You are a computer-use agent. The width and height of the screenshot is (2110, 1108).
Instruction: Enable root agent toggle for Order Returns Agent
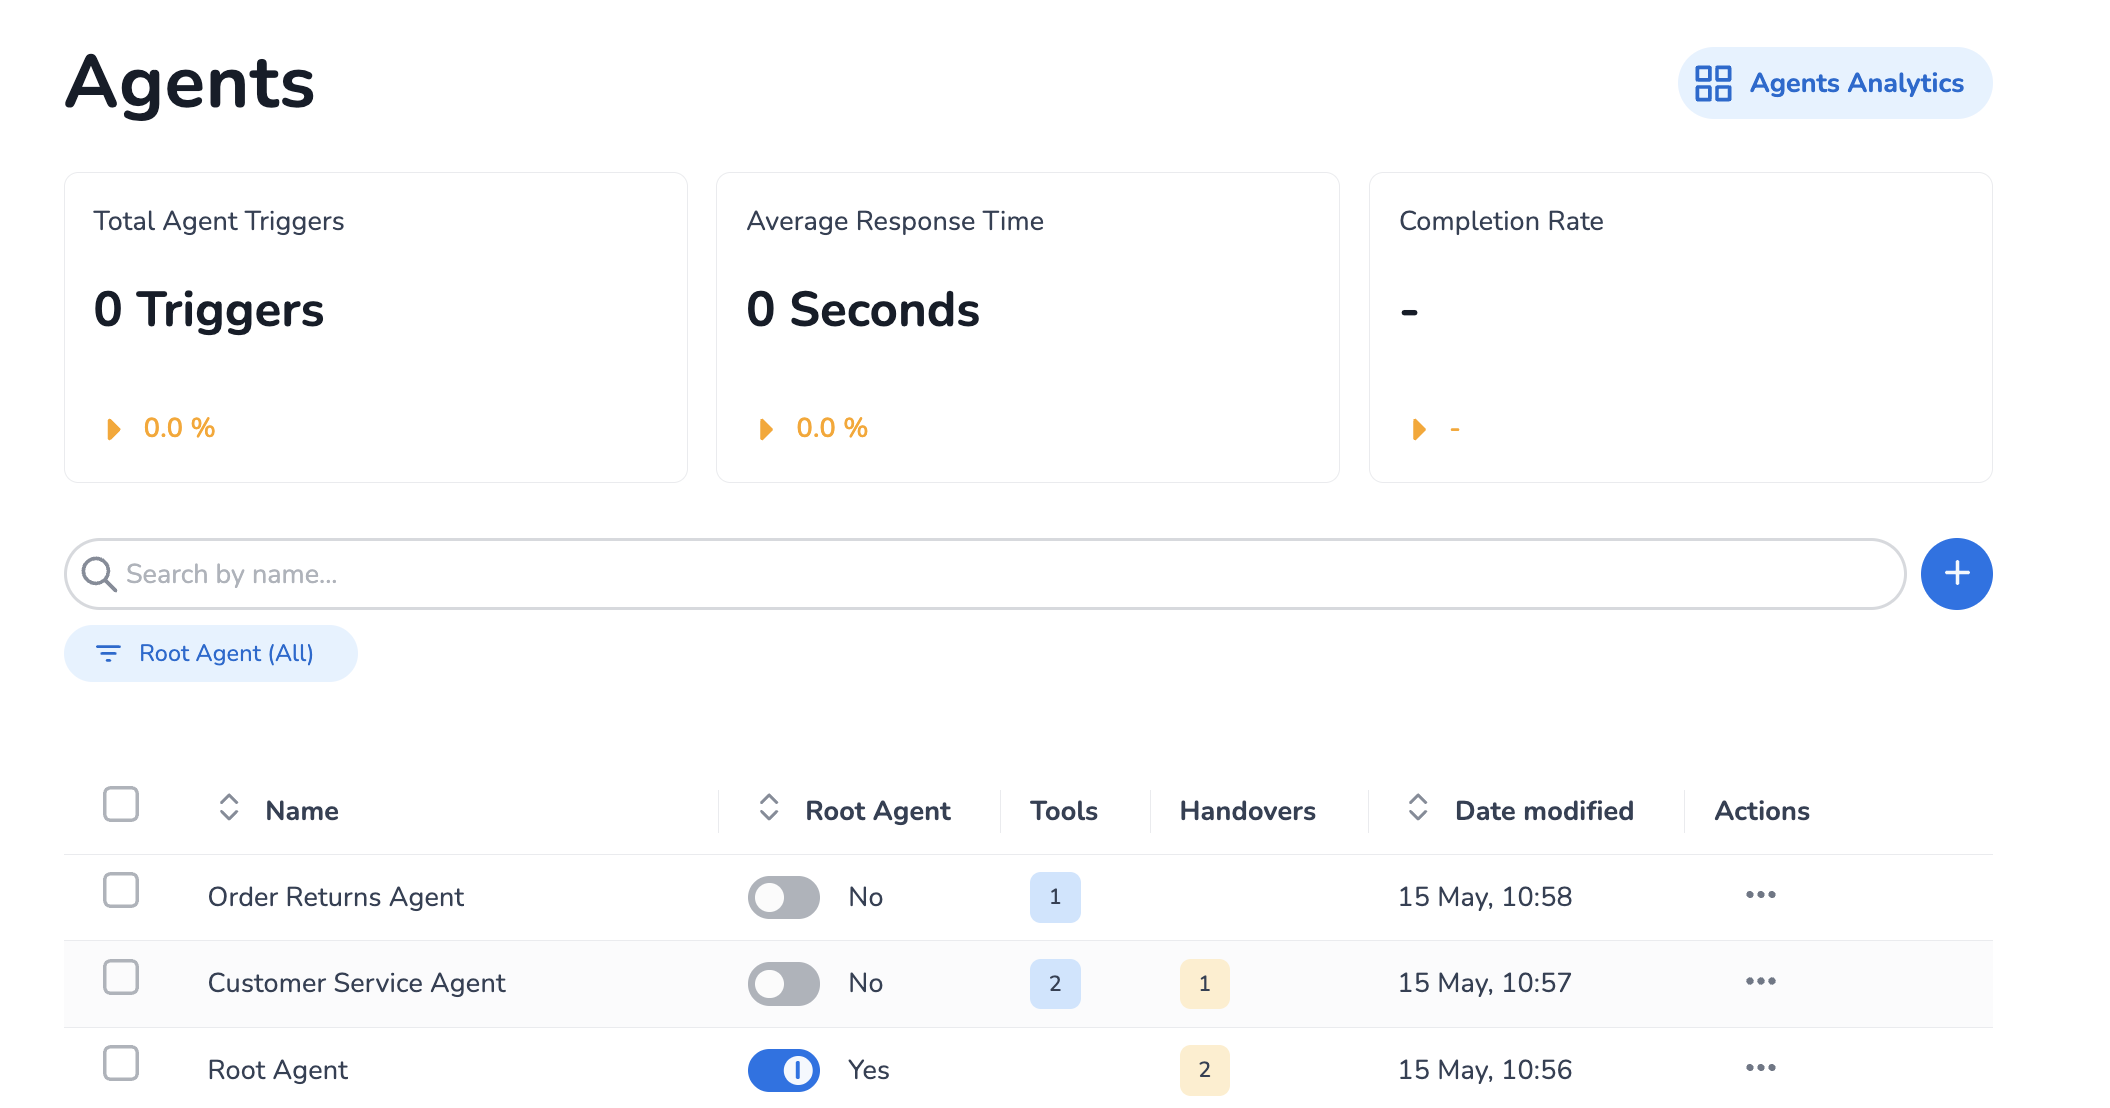[783, 897]
